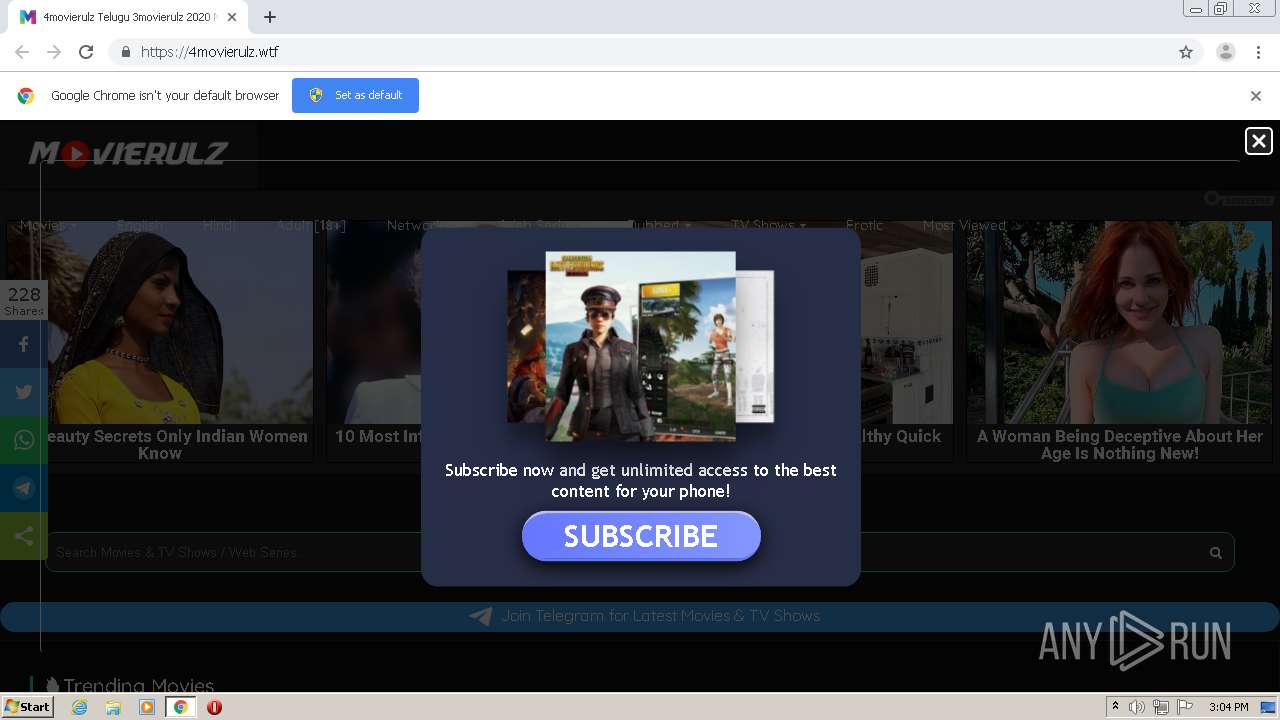Go forward in browser history
Viewport: 1280px width, 720px height.
54,52
